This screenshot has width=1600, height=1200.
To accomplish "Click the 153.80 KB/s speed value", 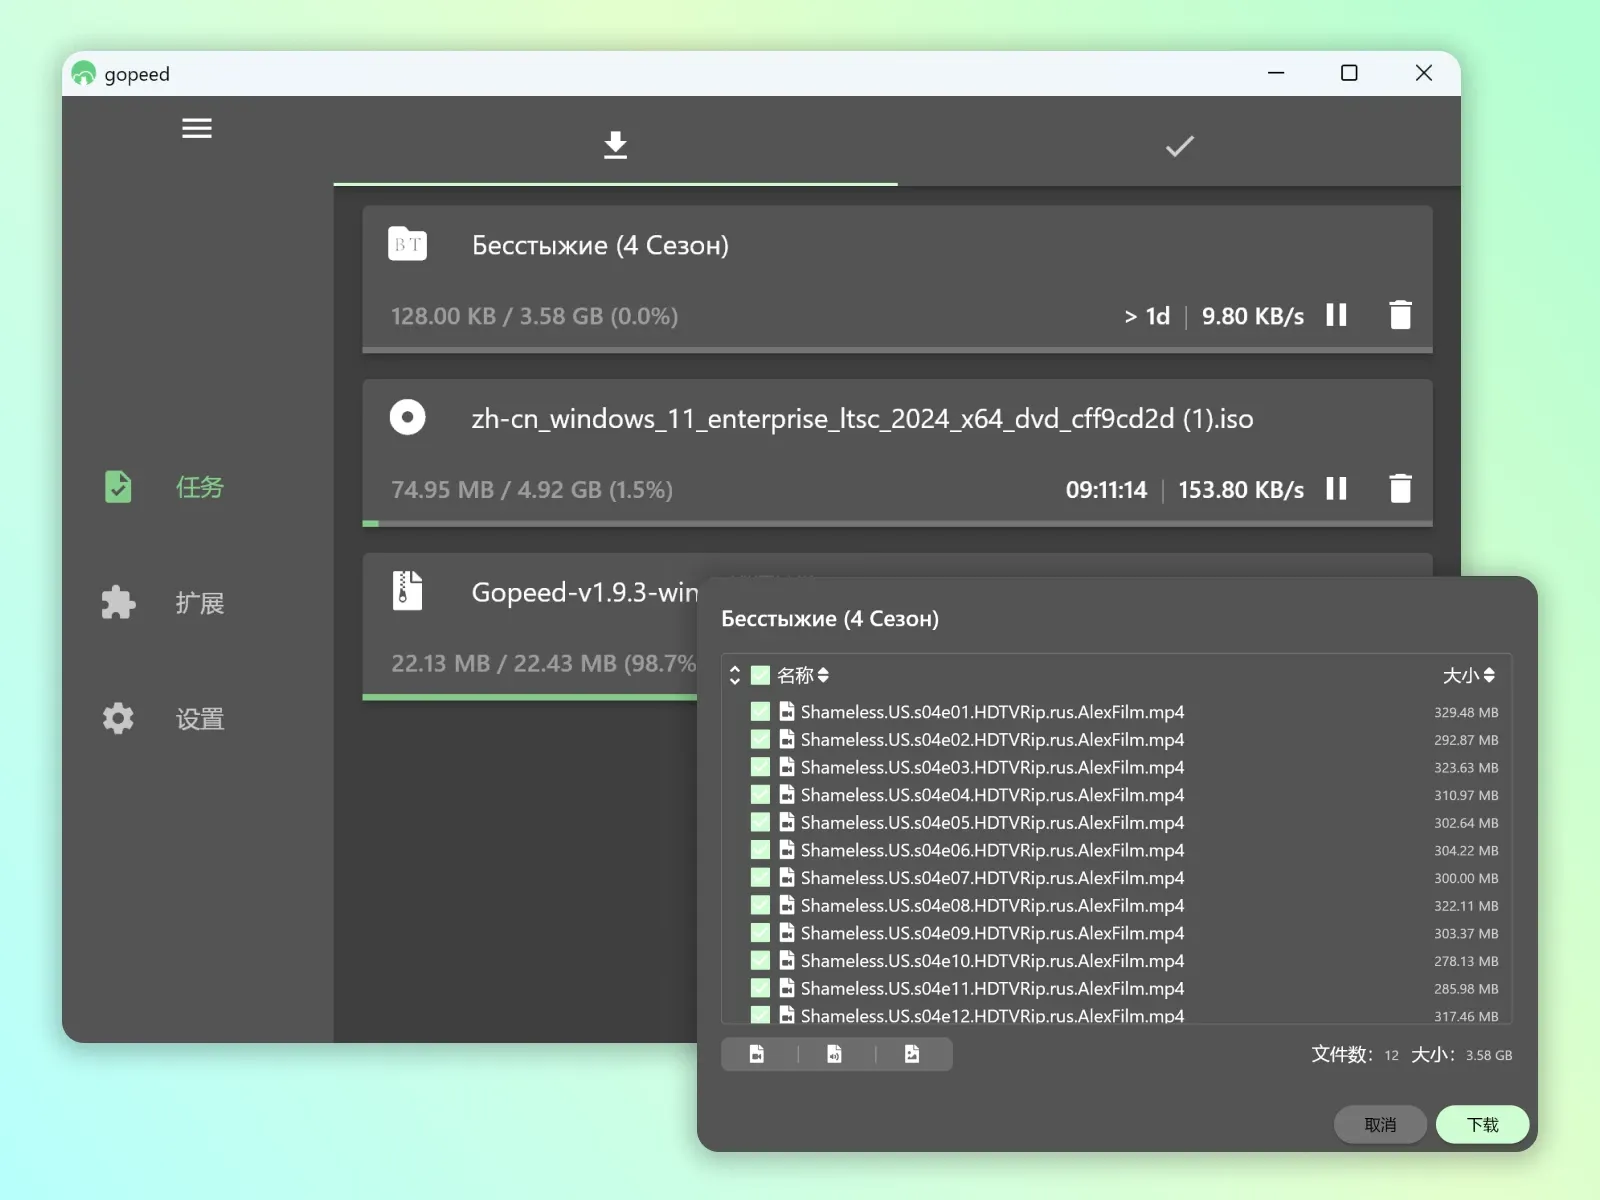I will tap(1241, 489).
